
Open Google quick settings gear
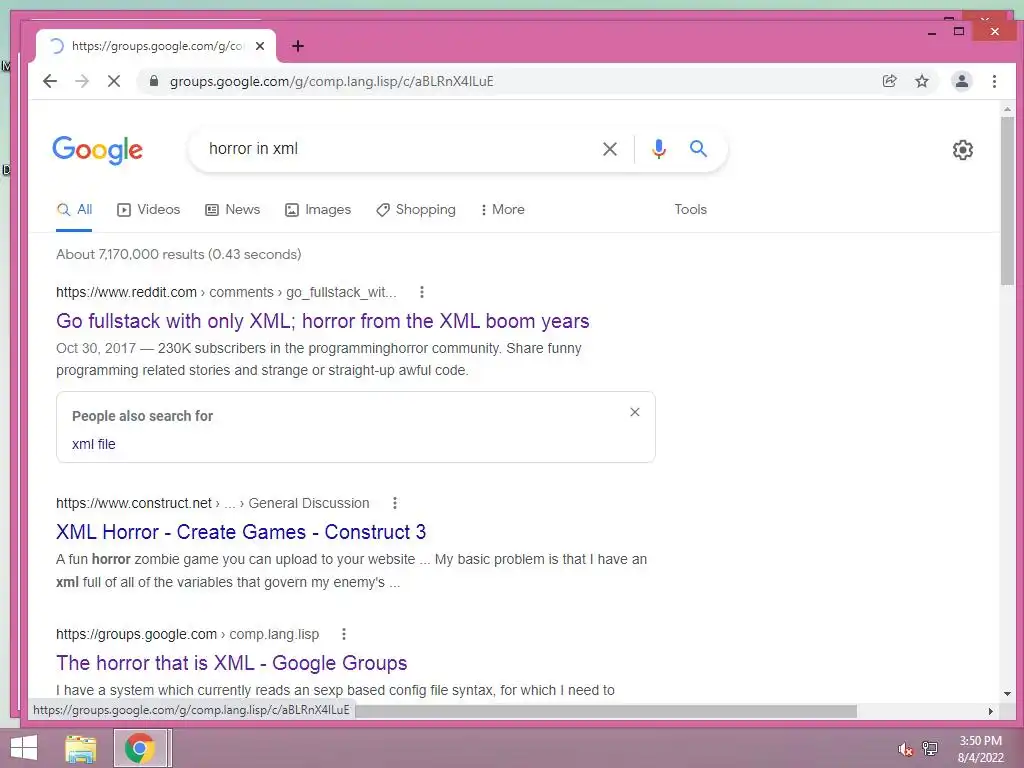[x=963, y=150]
